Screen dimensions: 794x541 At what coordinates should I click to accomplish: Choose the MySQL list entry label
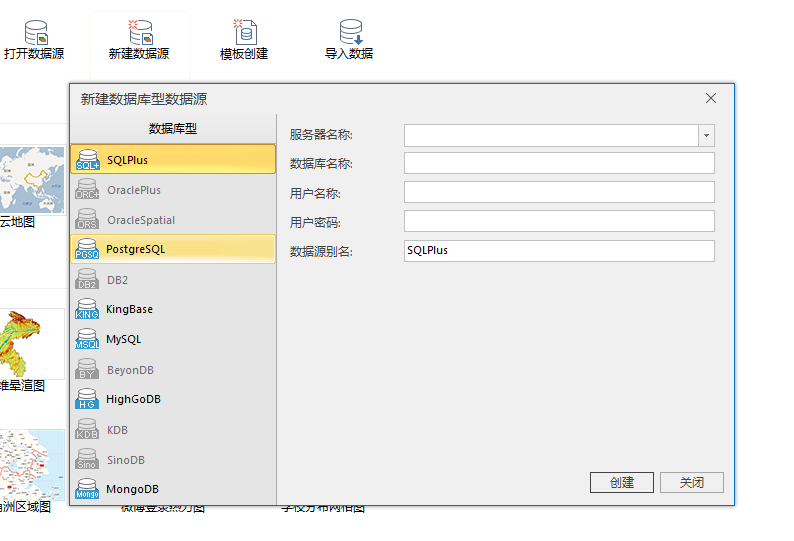coord(124,339)
